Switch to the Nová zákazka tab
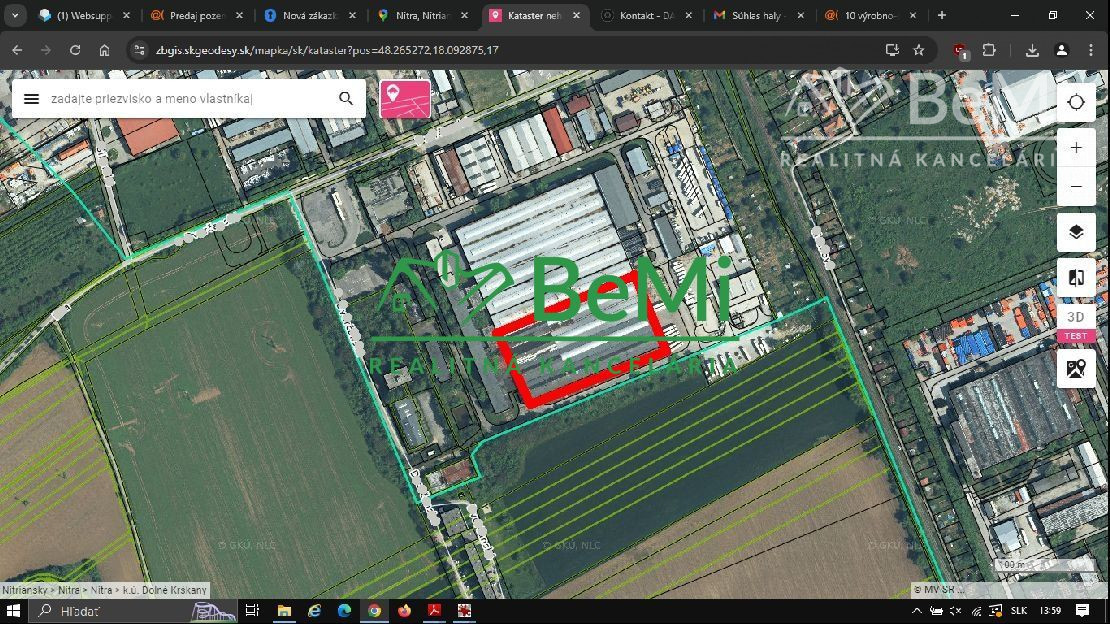 (x=309, y=15)
